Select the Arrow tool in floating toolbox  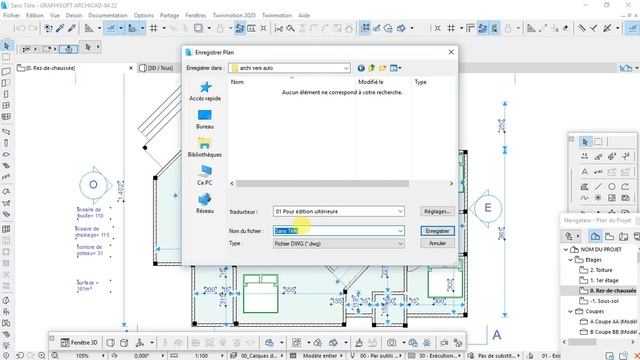(585, 142)
